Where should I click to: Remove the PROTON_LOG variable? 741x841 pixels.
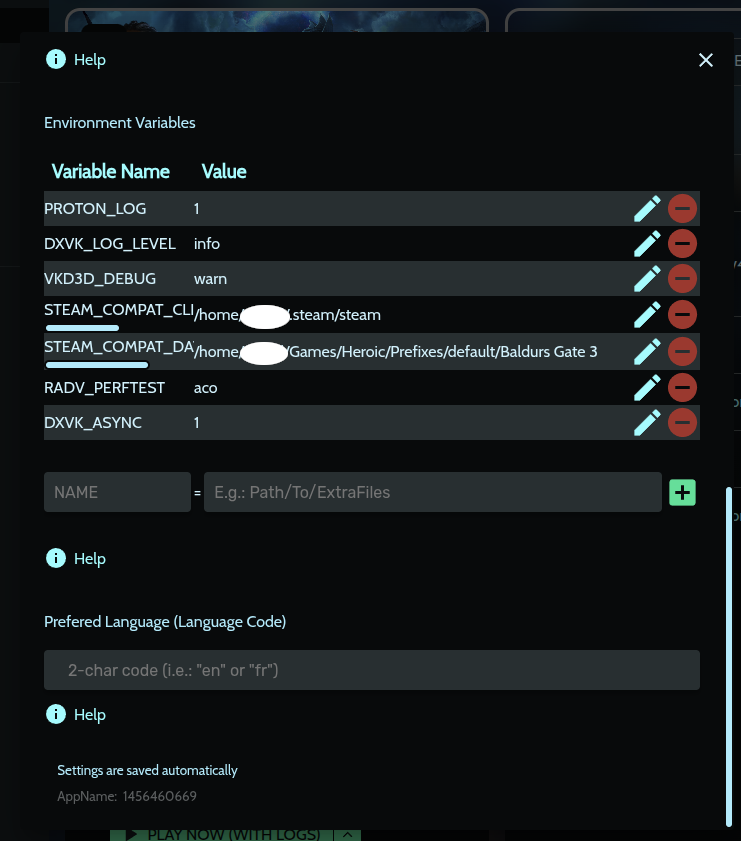click(x=682, y=208)
